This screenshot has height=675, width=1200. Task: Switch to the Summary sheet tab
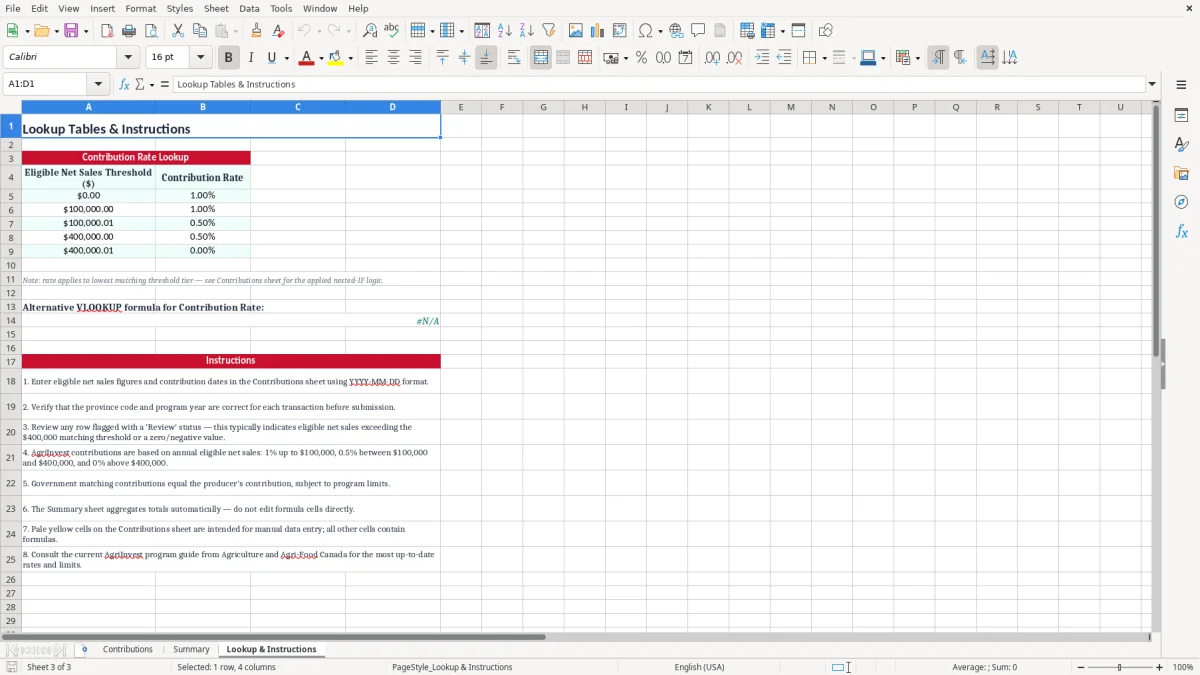(191, 649)
